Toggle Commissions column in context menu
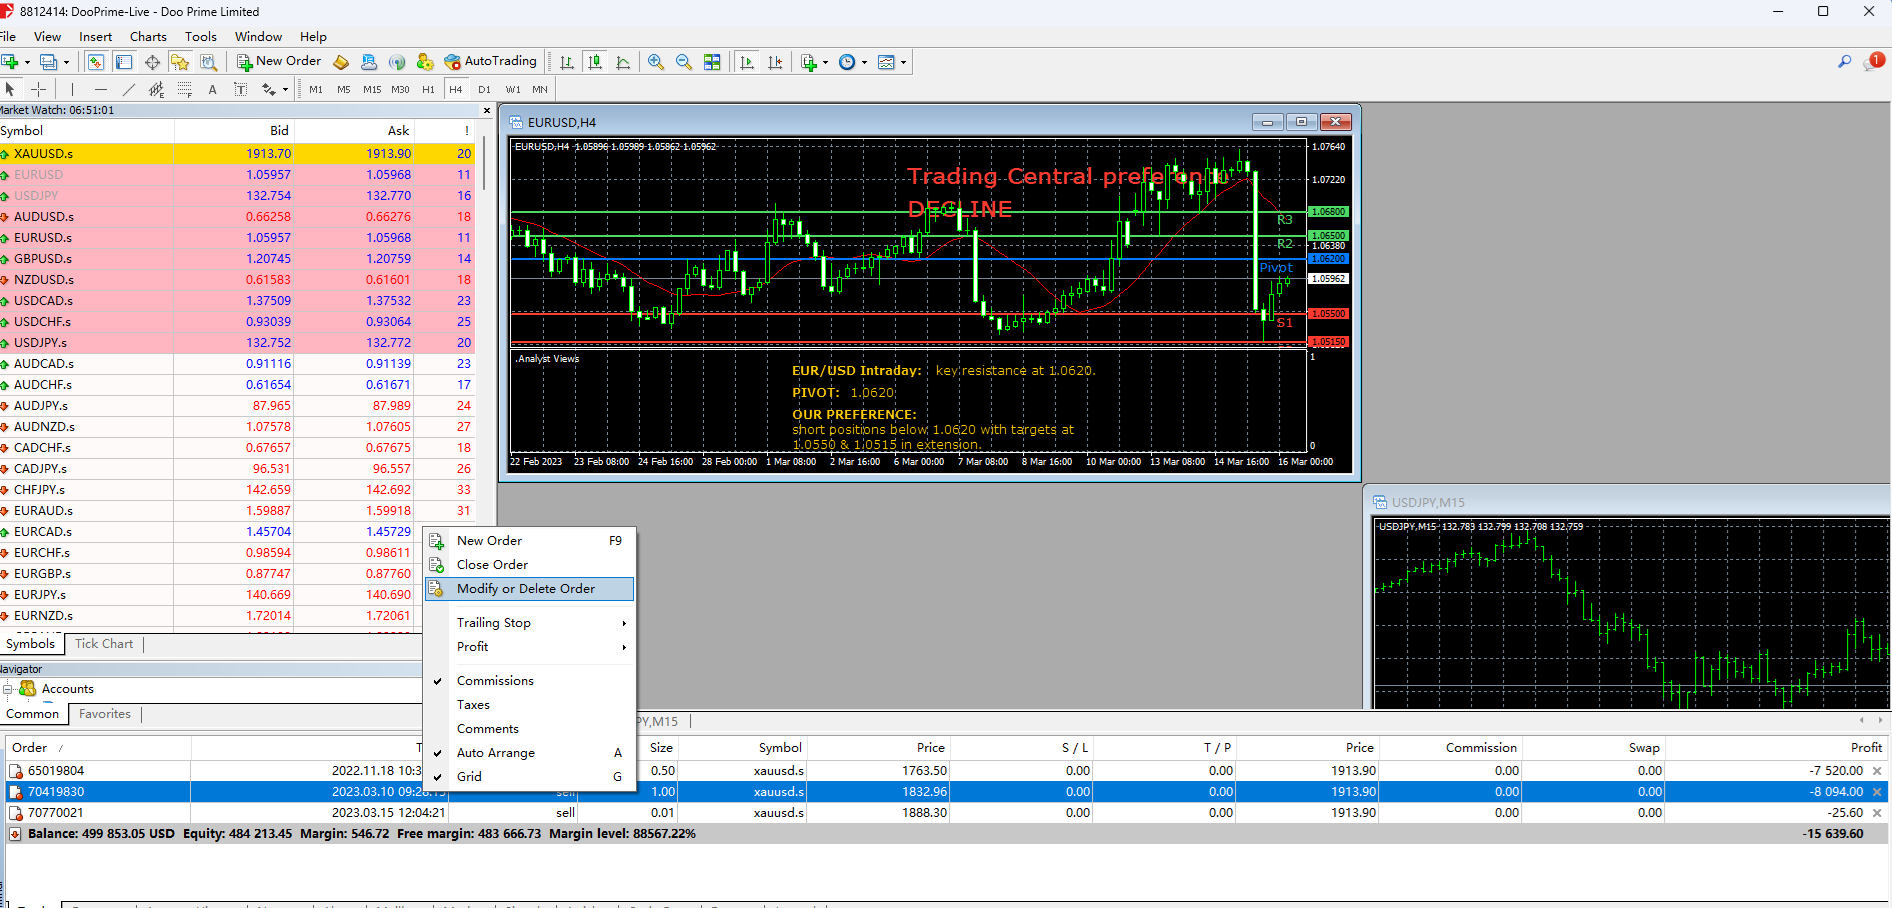 point(495,681)
